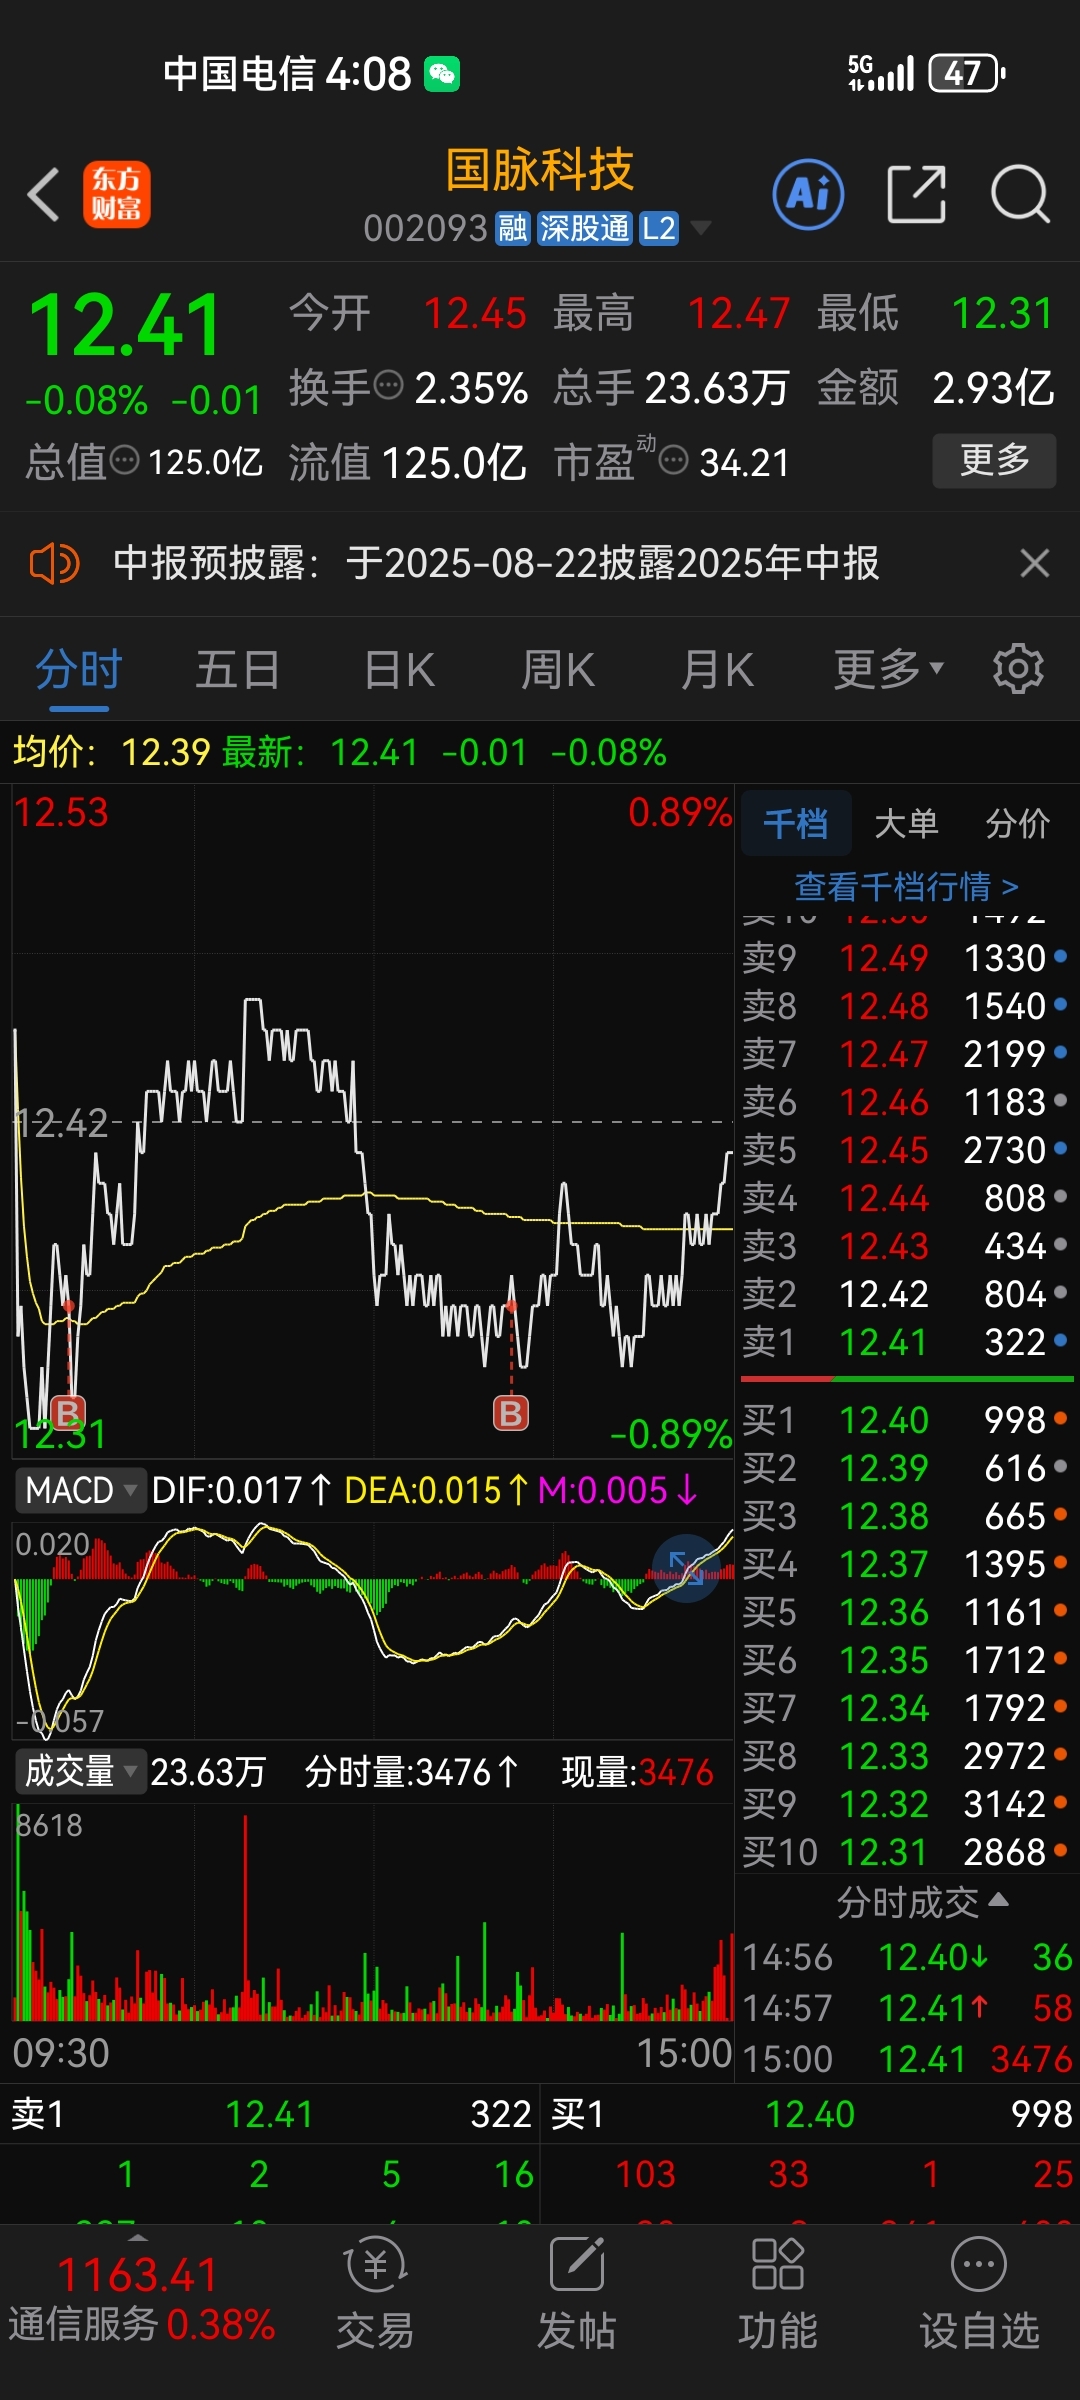Screen dimensions: 1080x2400
Task: Tap the 卖7 12.47 2199 row
Action: [906, 1054]
